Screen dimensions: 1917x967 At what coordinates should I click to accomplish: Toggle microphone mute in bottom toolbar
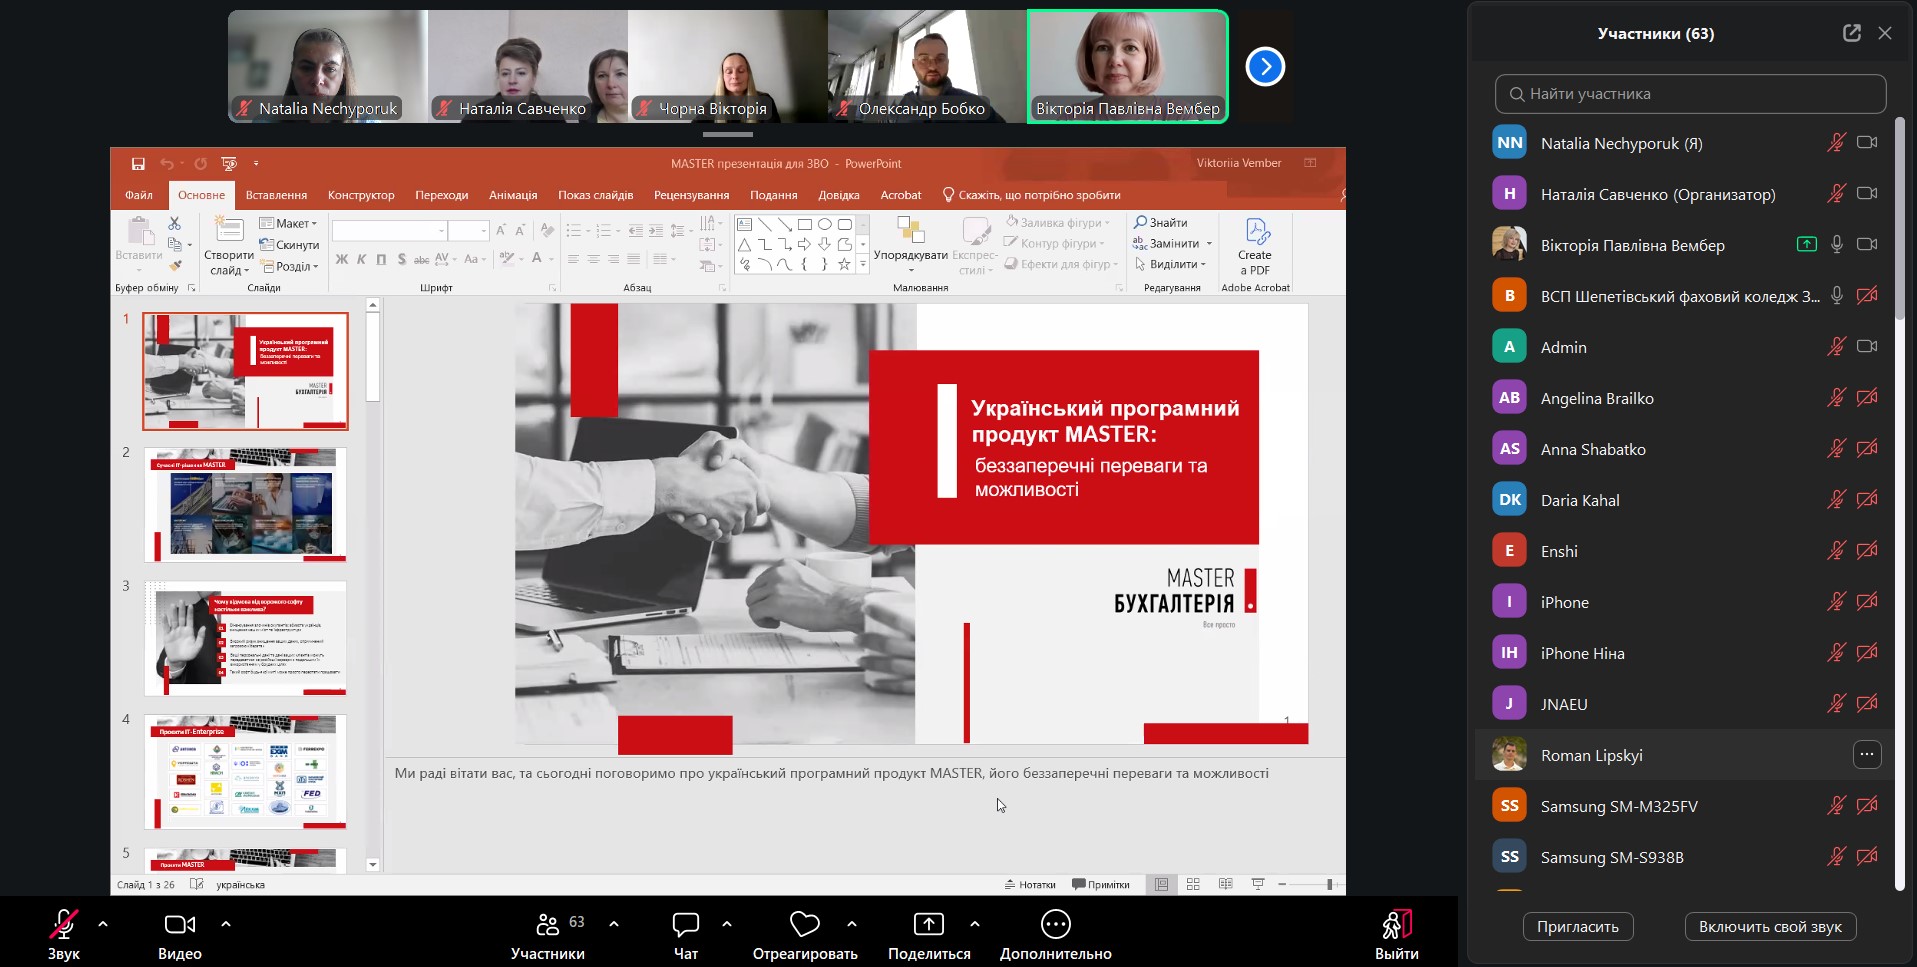tap(64, 925)
